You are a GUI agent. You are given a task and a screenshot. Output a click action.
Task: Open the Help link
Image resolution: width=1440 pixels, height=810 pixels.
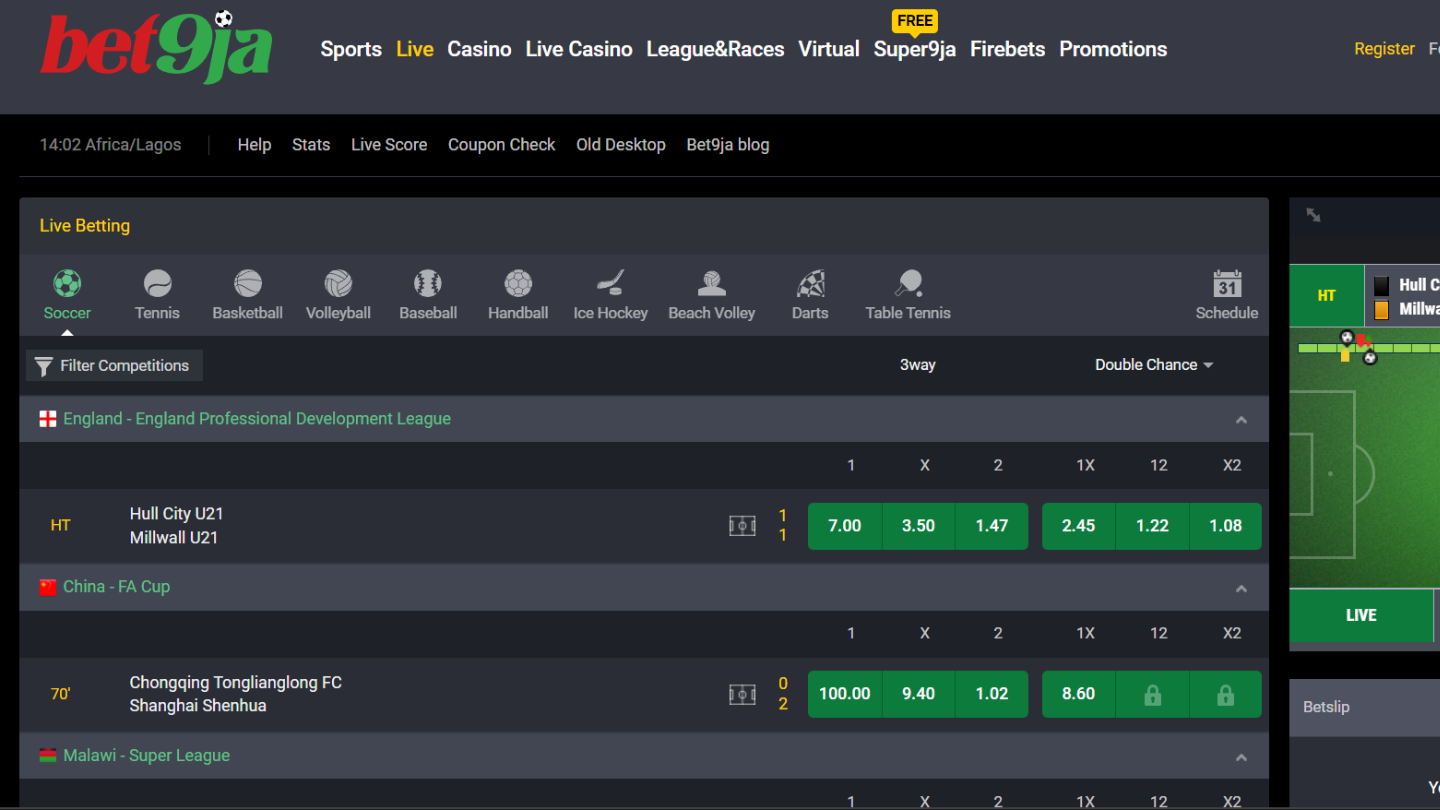pyautogui.click(x=254, y=145)
